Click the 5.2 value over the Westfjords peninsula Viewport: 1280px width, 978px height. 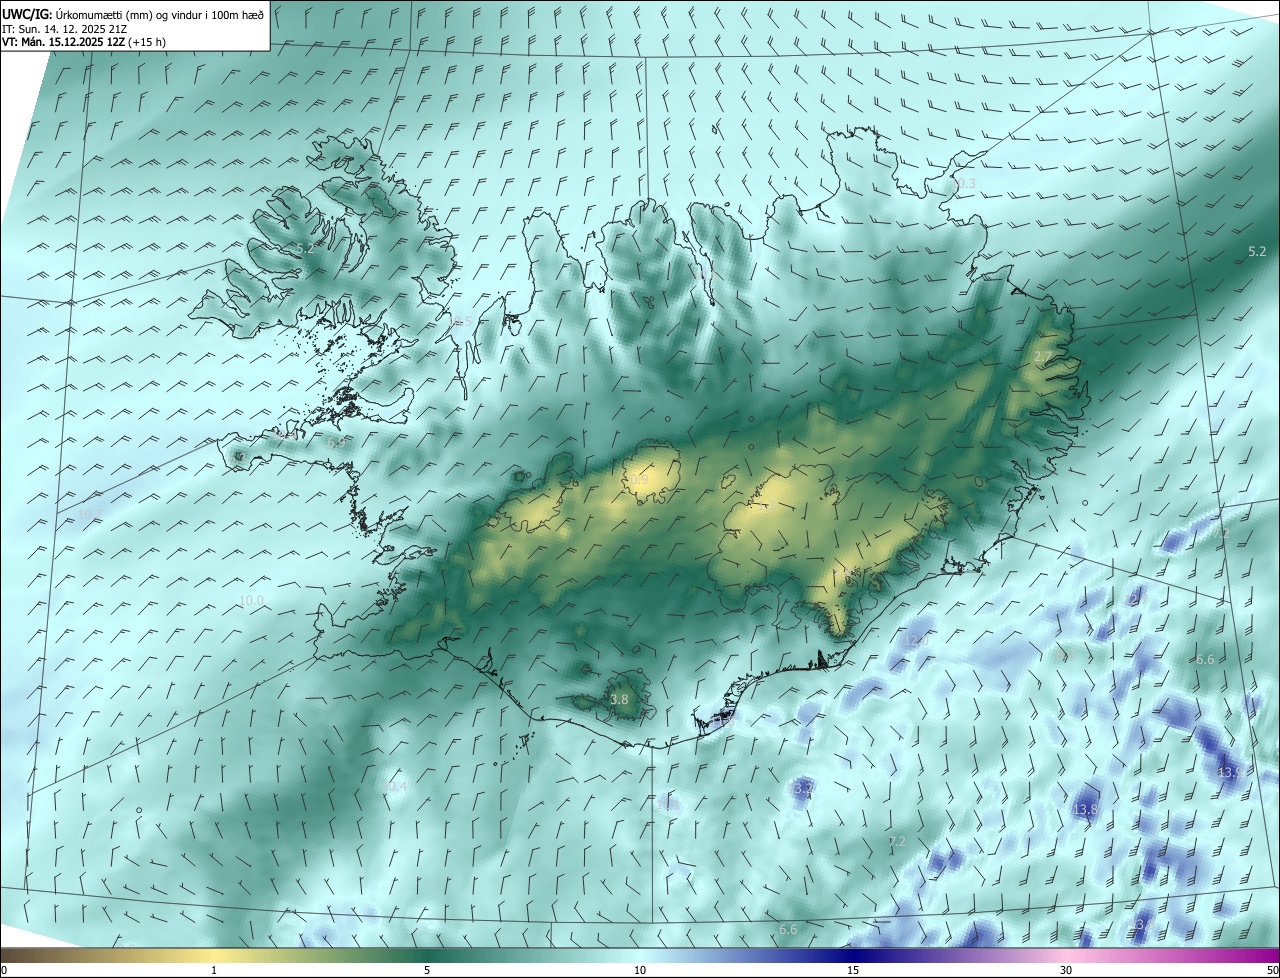tap(305, 248)
